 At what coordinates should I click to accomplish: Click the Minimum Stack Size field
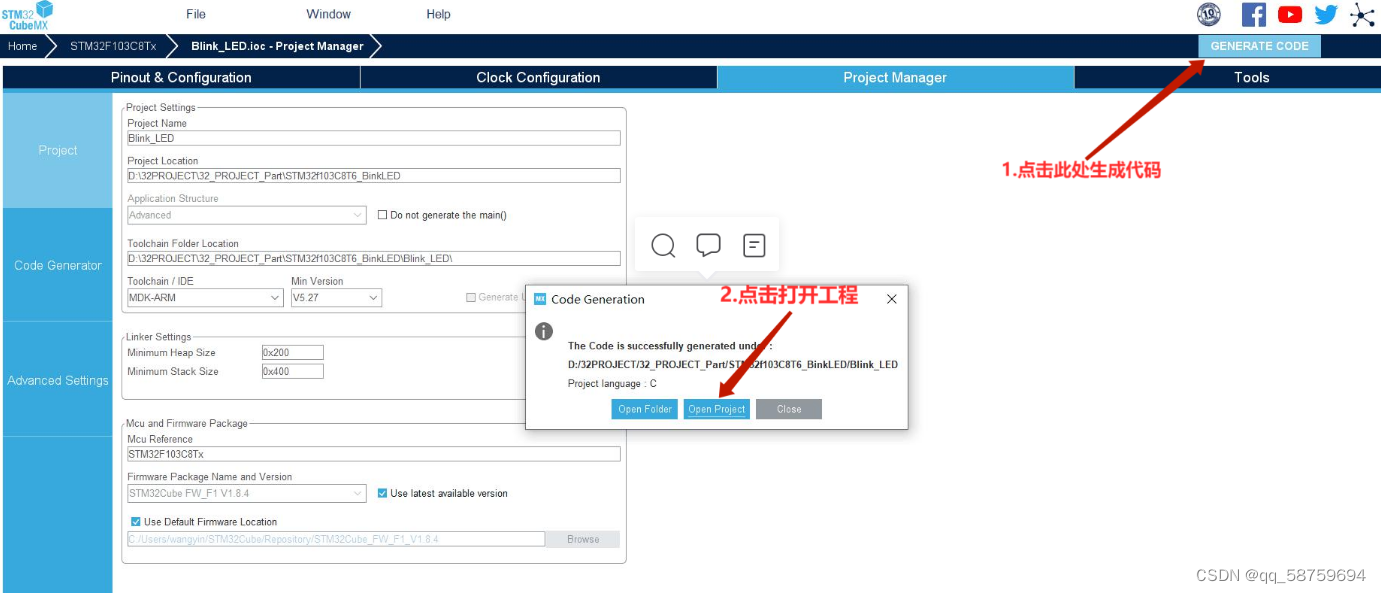292,371
